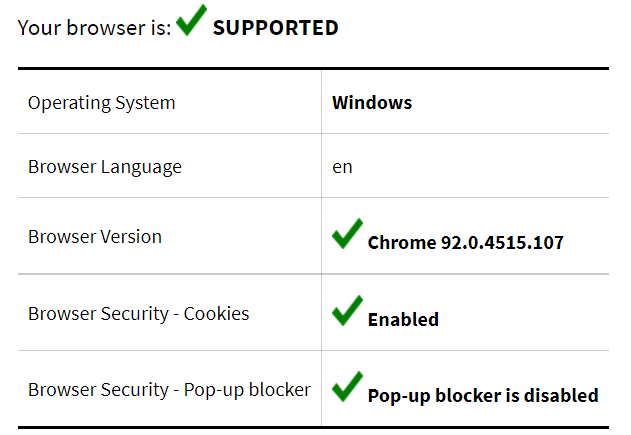Click the checkmark beside Enabled cookies status

pos(347,312)
